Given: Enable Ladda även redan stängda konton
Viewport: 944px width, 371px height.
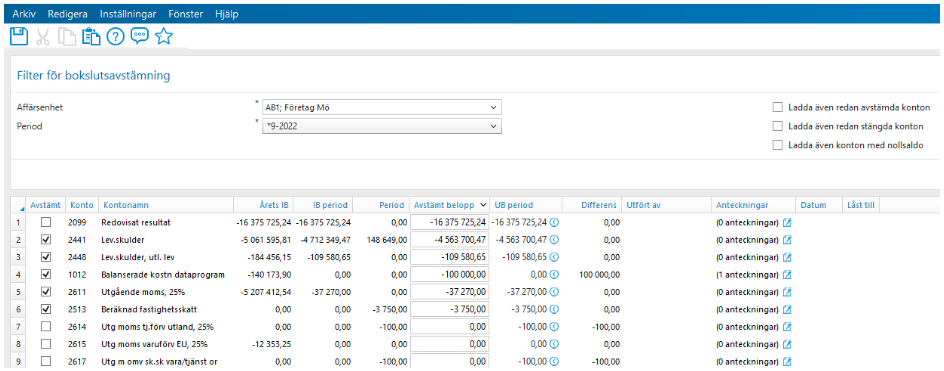Looking at the screenshot, I should click(777, 126).
